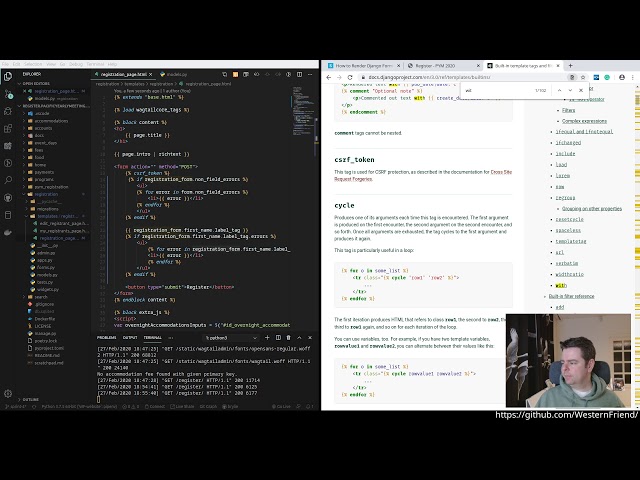Click the Split Editor icon

coord(300,74)
